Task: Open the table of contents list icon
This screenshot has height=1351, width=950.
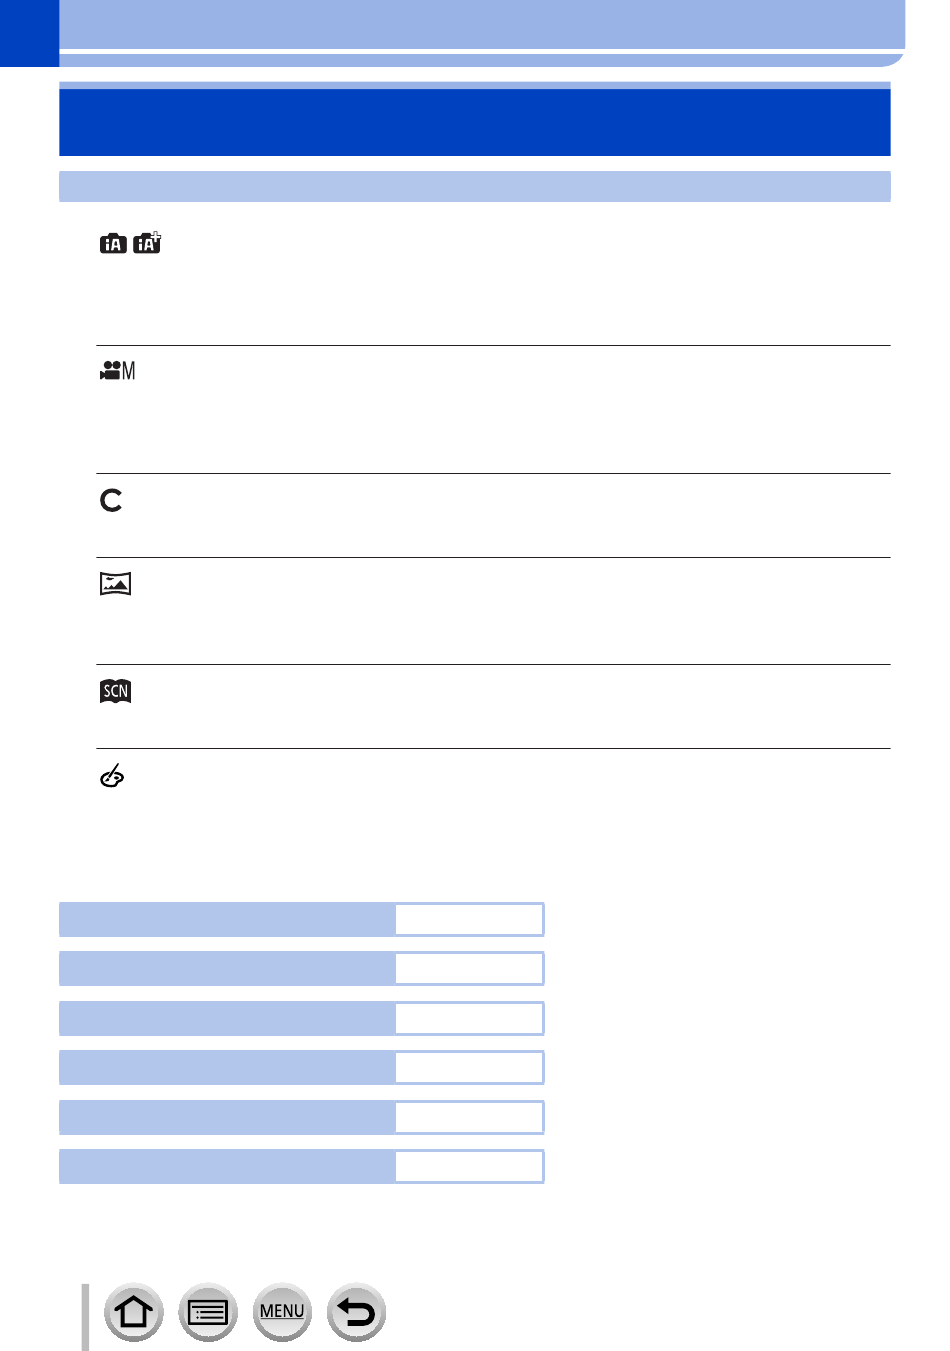Action: click(x=208, y=1311)
